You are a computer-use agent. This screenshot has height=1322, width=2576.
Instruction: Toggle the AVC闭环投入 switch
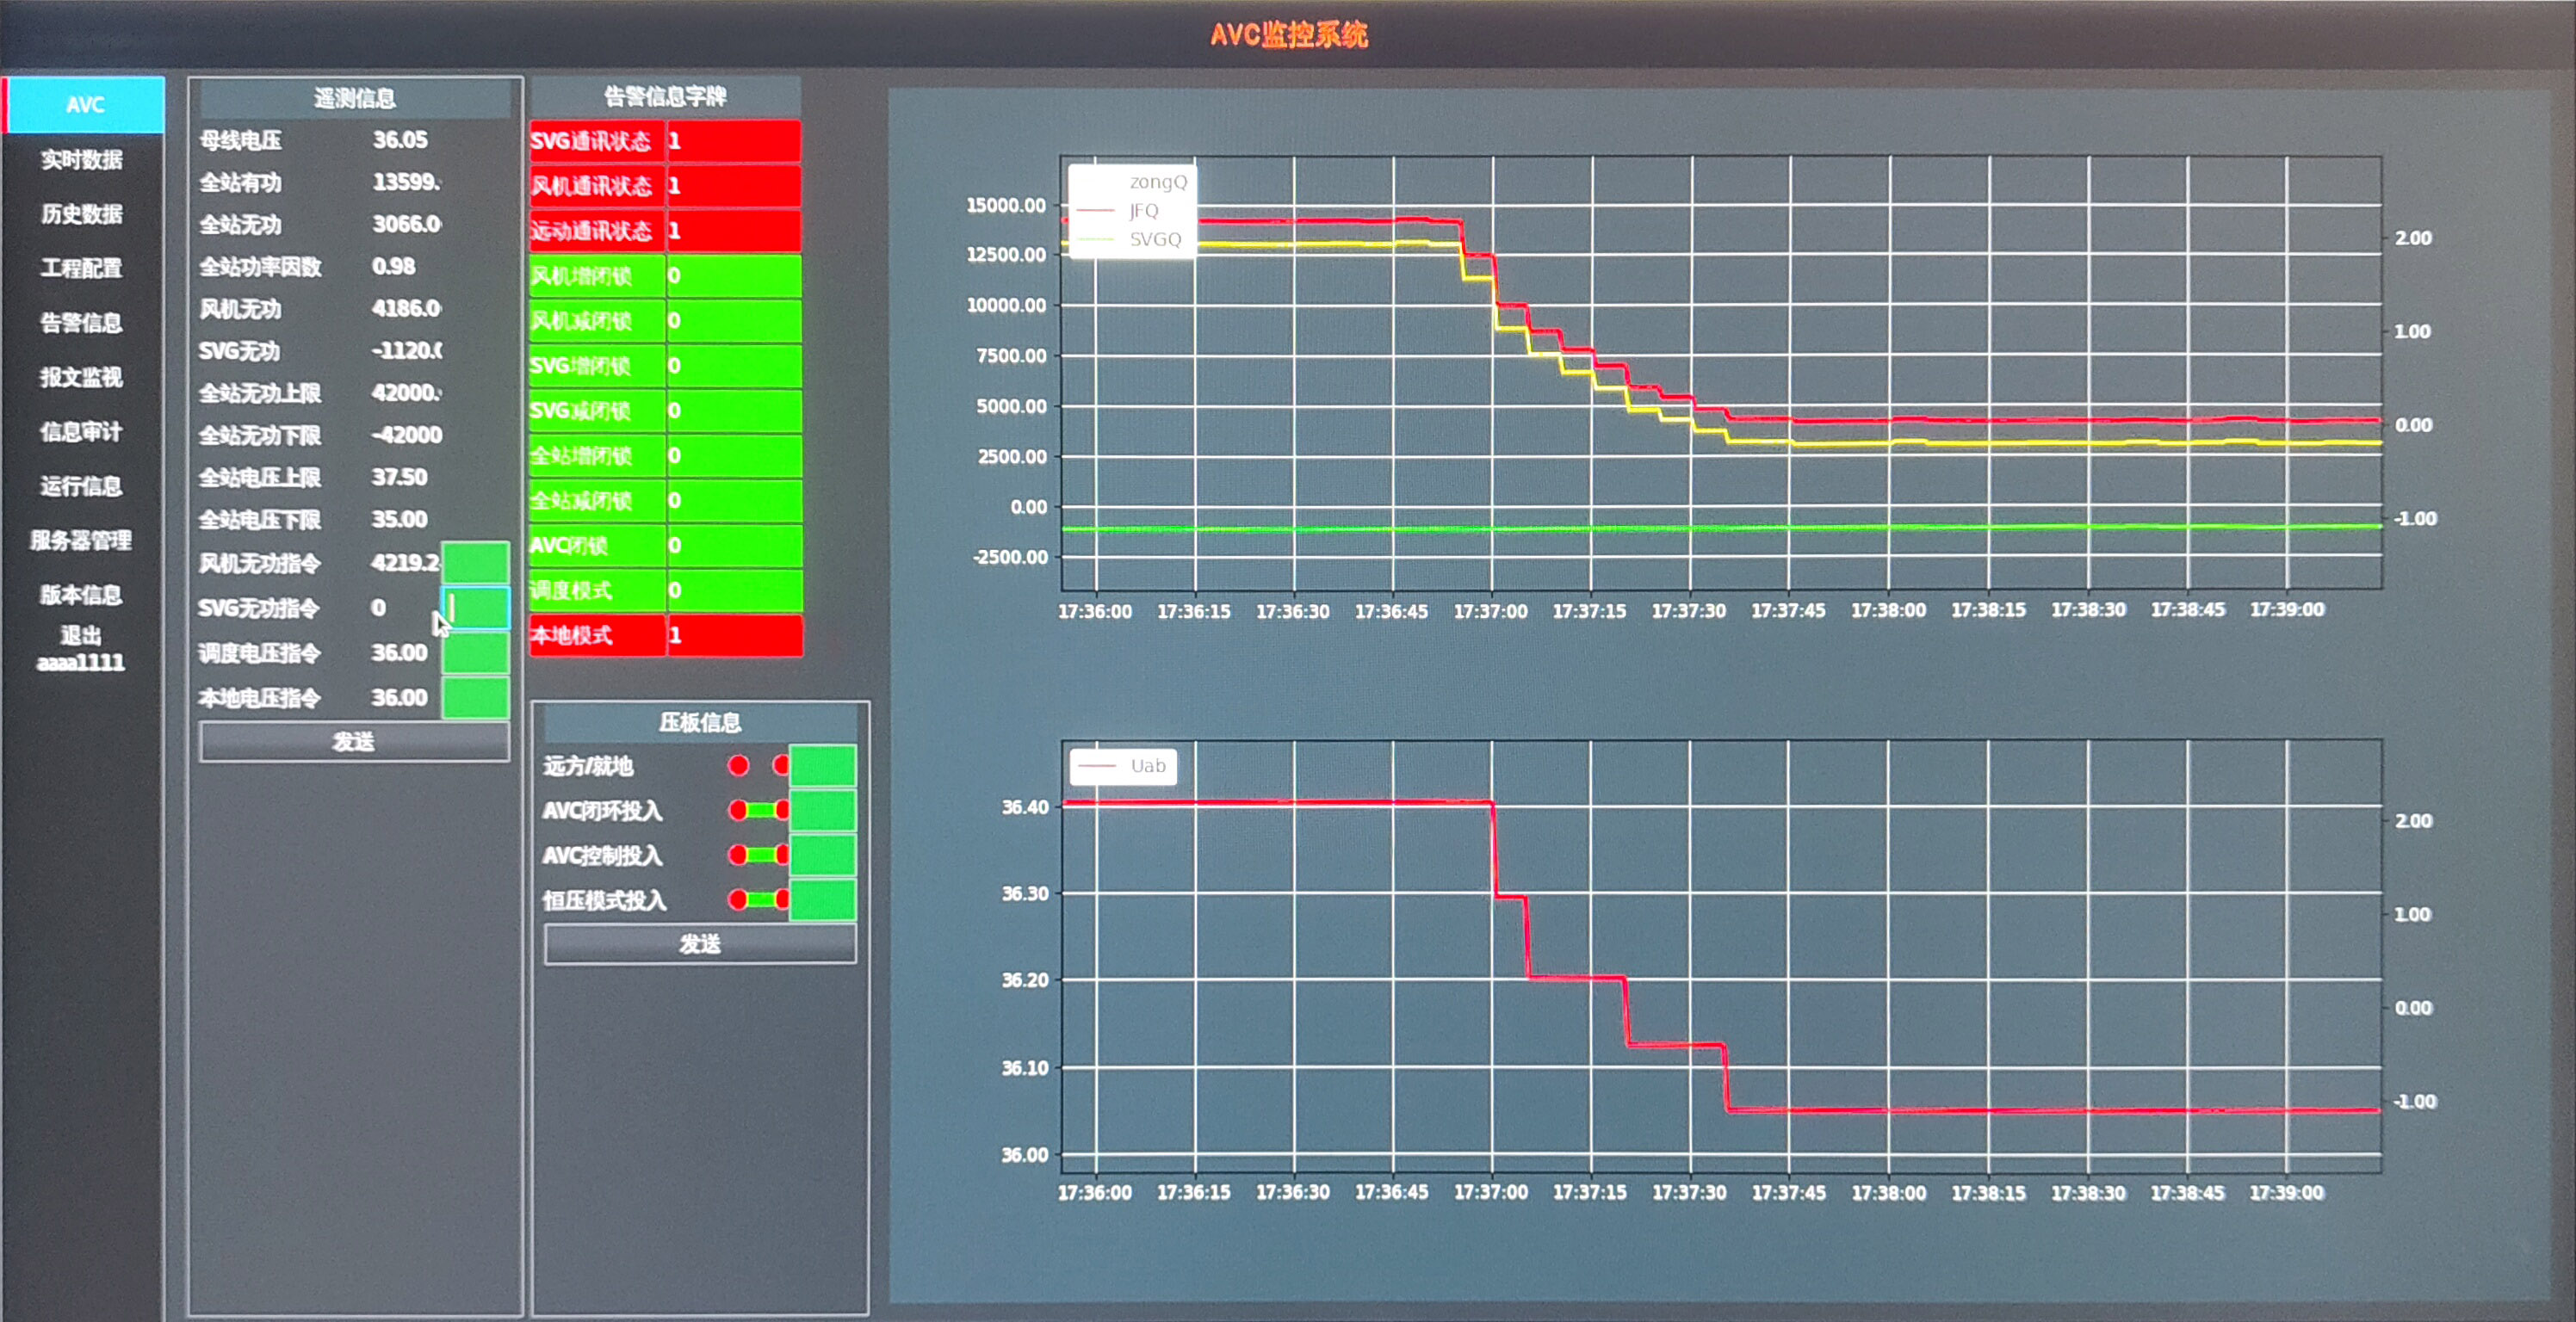pyautogui.click(x=759, y=810)
